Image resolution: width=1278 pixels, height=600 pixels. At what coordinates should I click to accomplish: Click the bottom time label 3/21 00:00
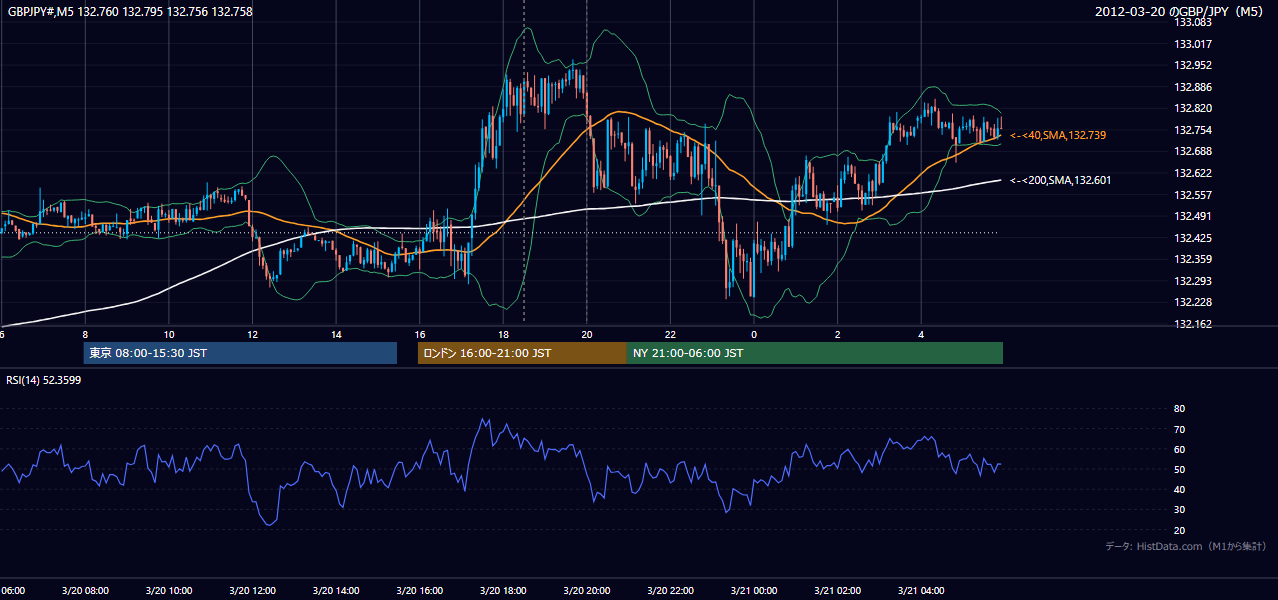pyautogui.click(x=754, y=591)
